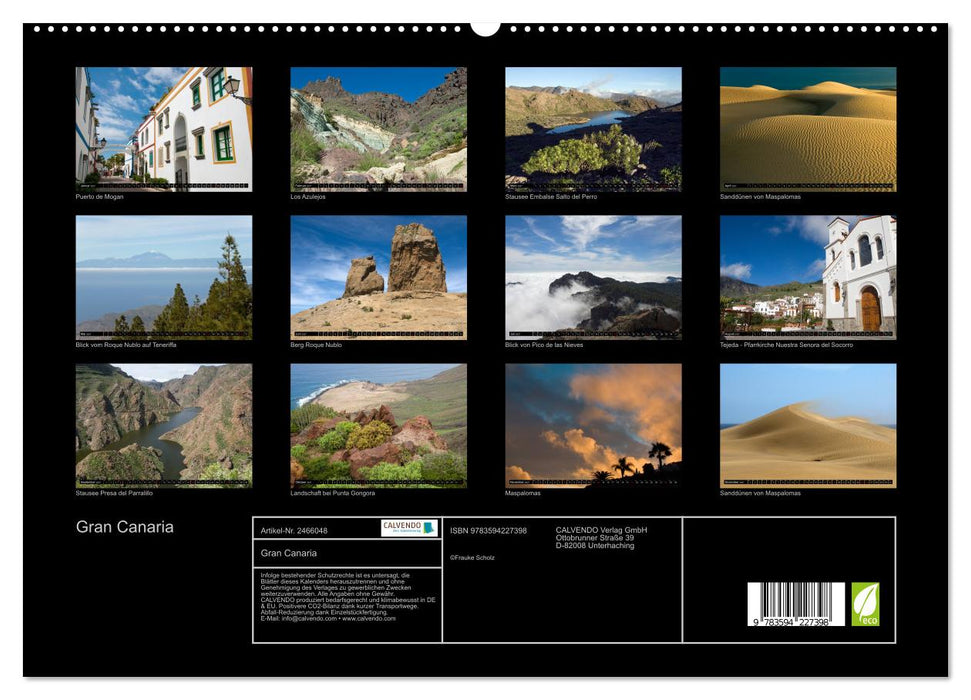Click the CALVENDO logo badge
Image resolution: width=971 pixels, height=700 pixels.
(x=409, y=528)
